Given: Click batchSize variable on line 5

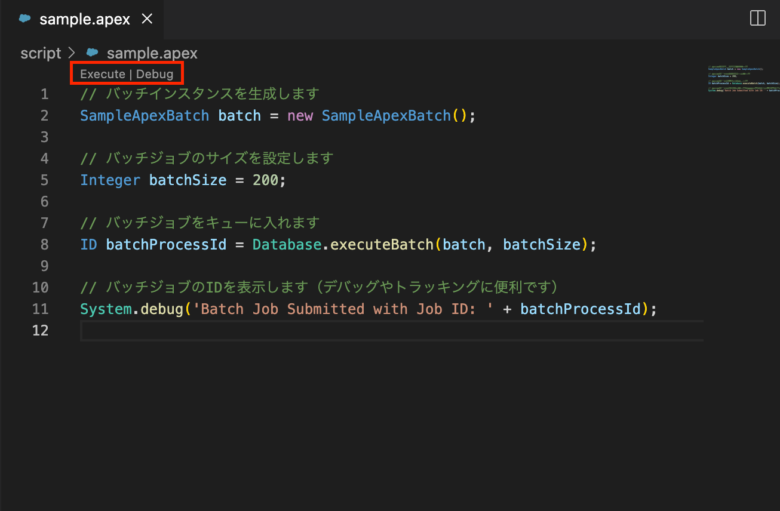Looking at the screenshot, I should click(x=188, y=180).
